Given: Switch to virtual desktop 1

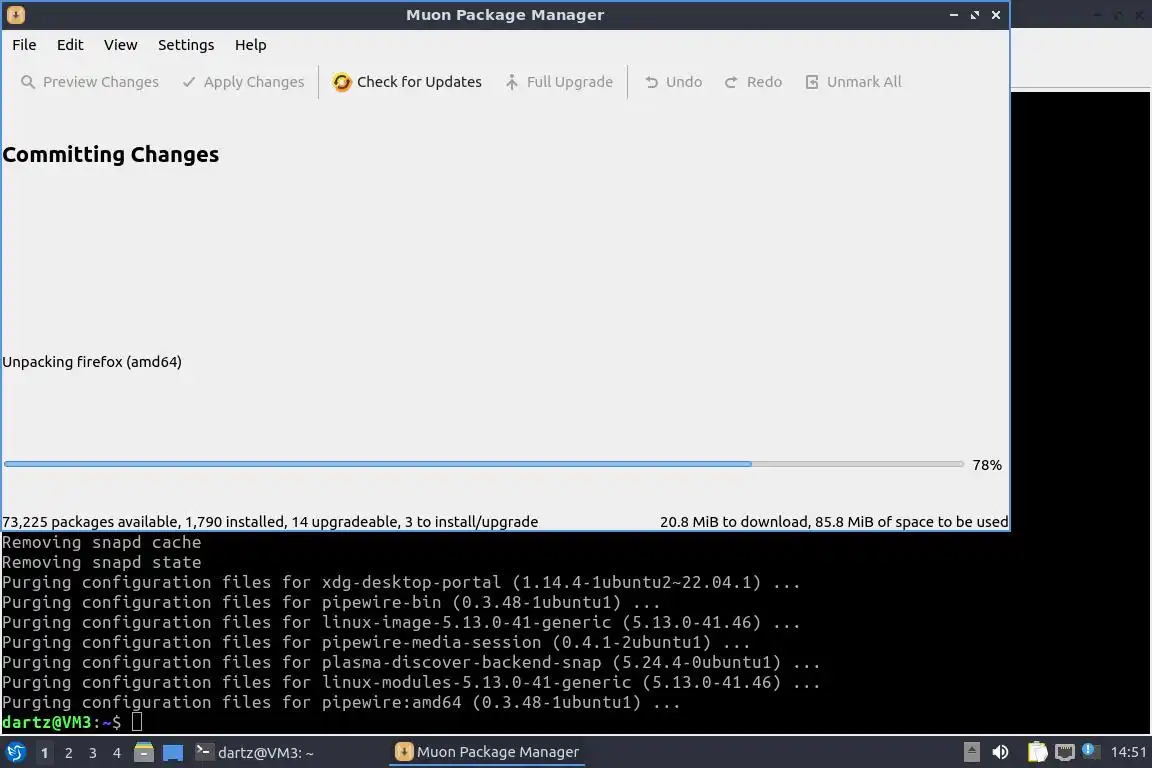Looking at the screenshot, I should coord(45,753).
